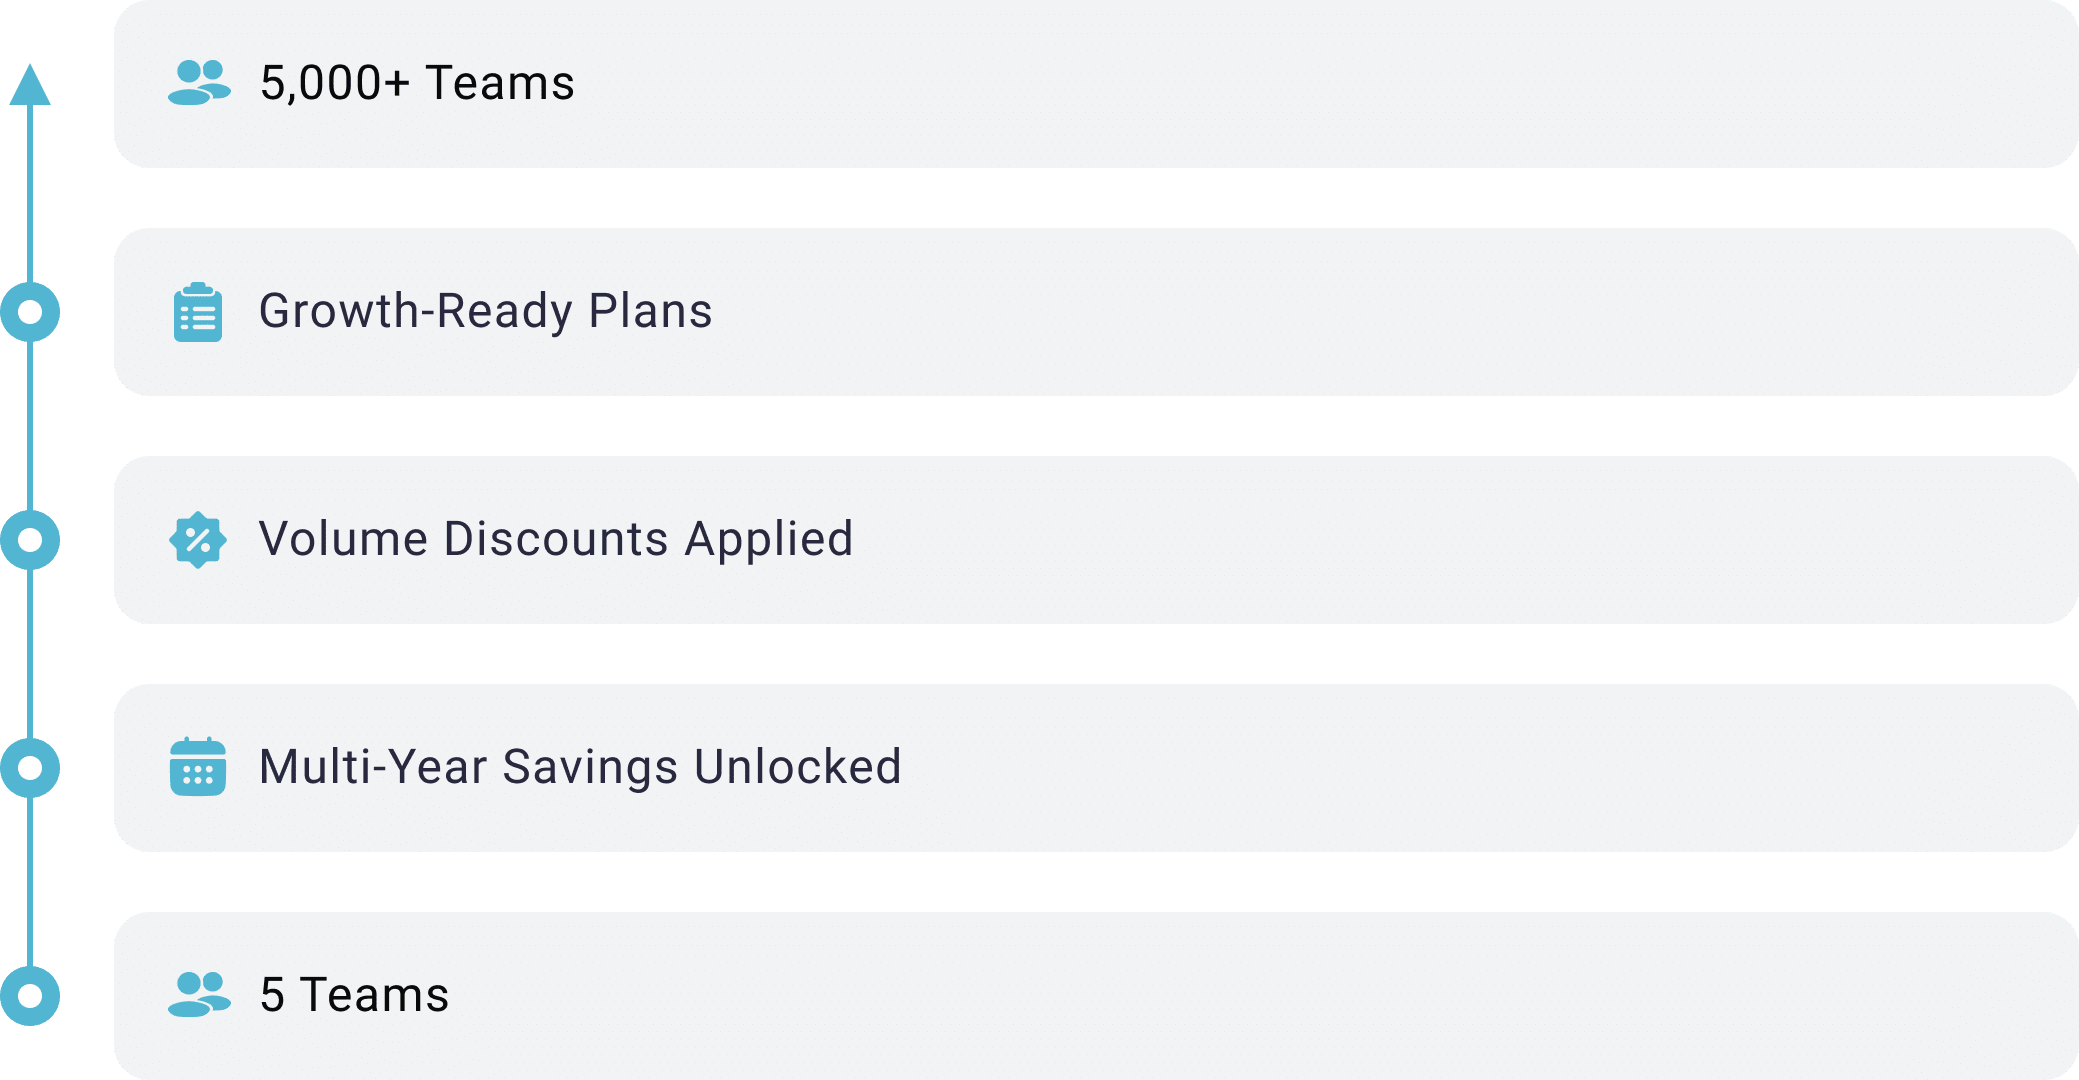
Task: Open the Volume Discounts Applied card
Action: pyautogui.click(x=1096, y=540)
